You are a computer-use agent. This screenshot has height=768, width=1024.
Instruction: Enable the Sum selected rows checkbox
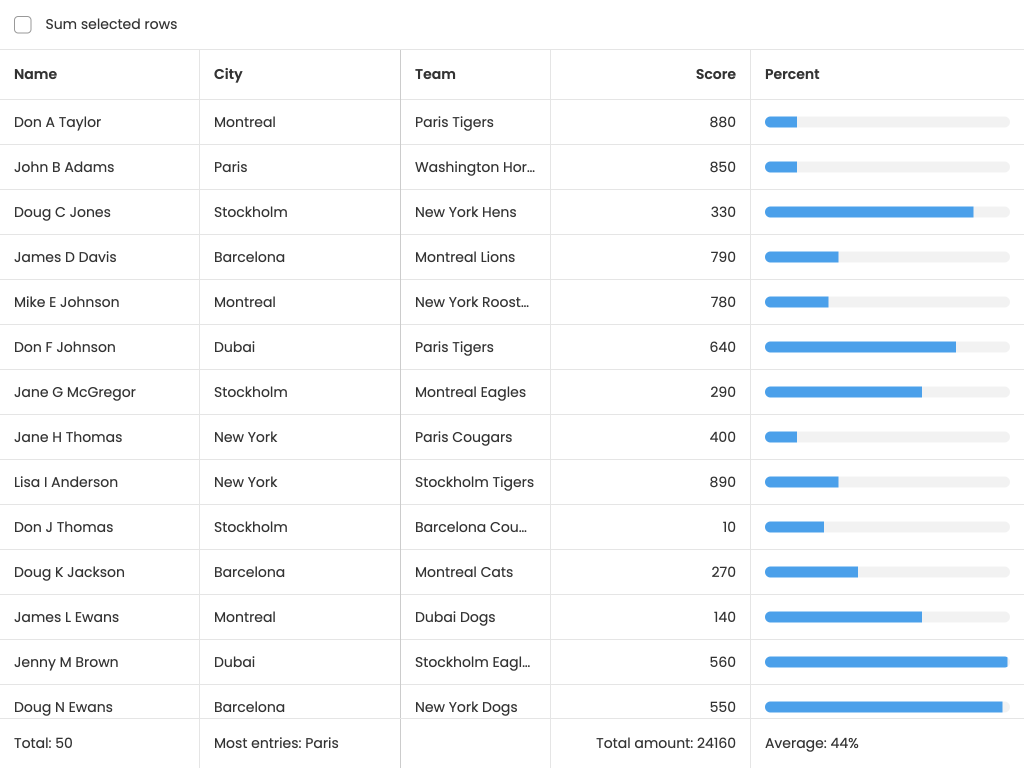tap(23, 25)
